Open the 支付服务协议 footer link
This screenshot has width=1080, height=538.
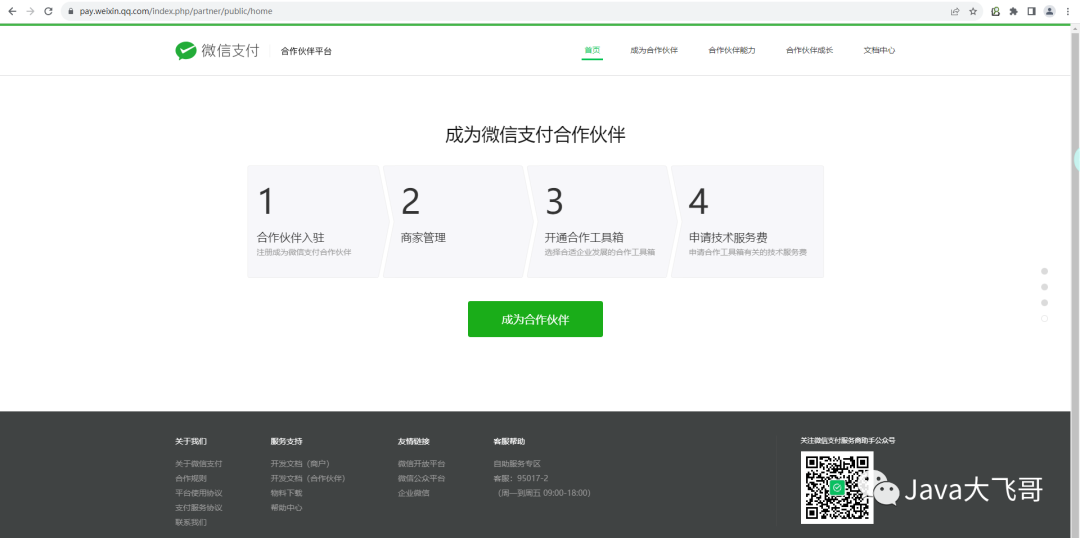click(x=198, y=508)
